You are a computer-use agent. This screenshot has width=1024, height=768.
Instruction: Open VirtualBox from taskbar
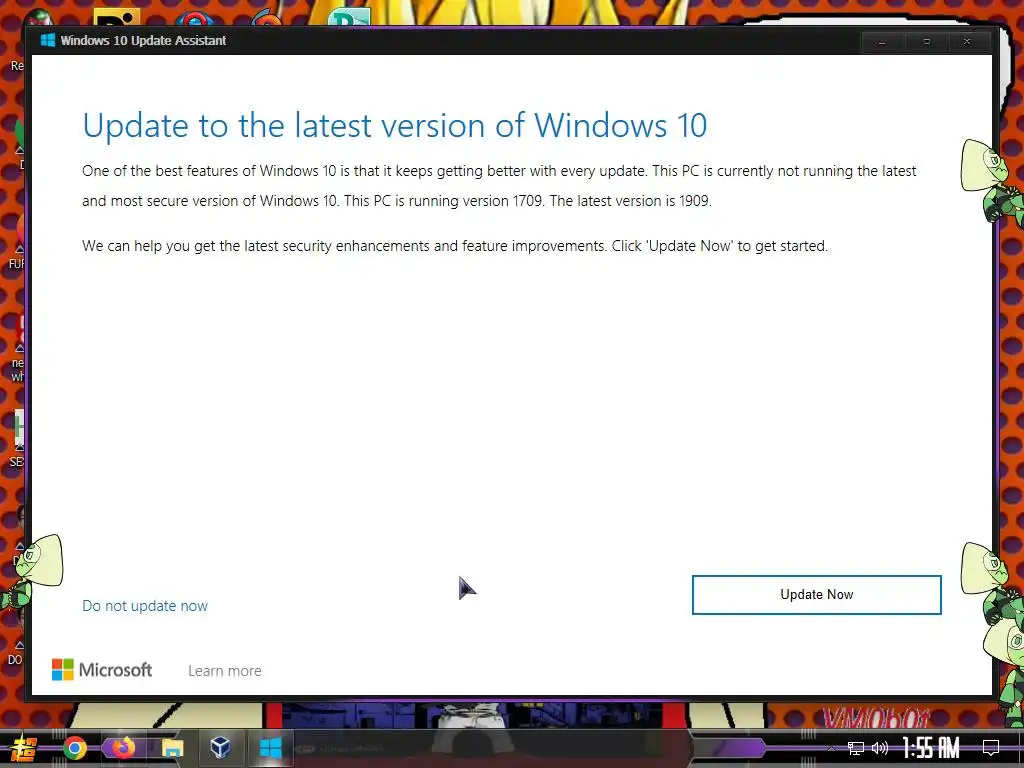220,748
